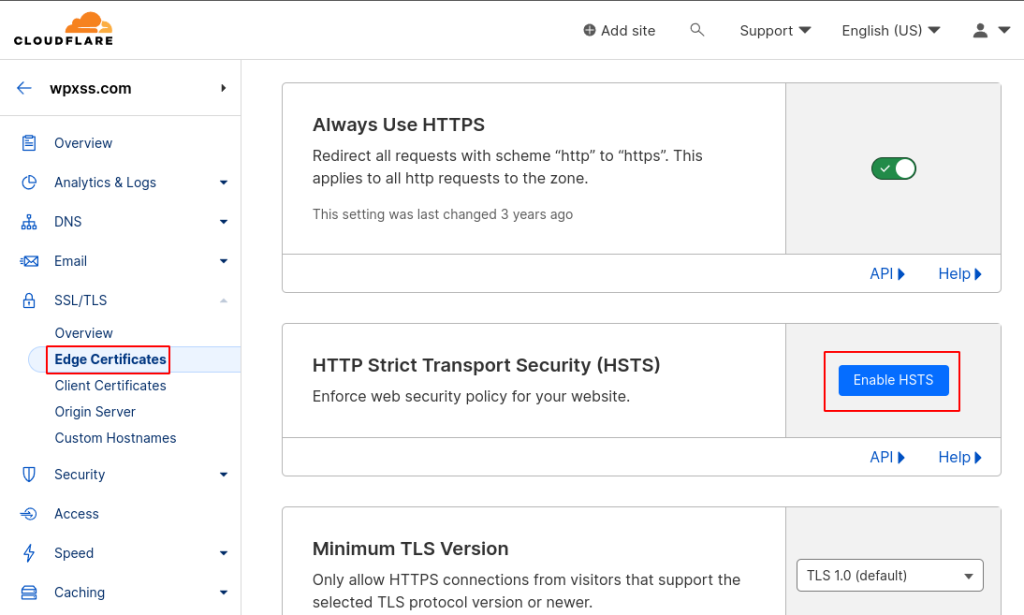Click the Always Use HTTPS heading

tap(398, 124)
